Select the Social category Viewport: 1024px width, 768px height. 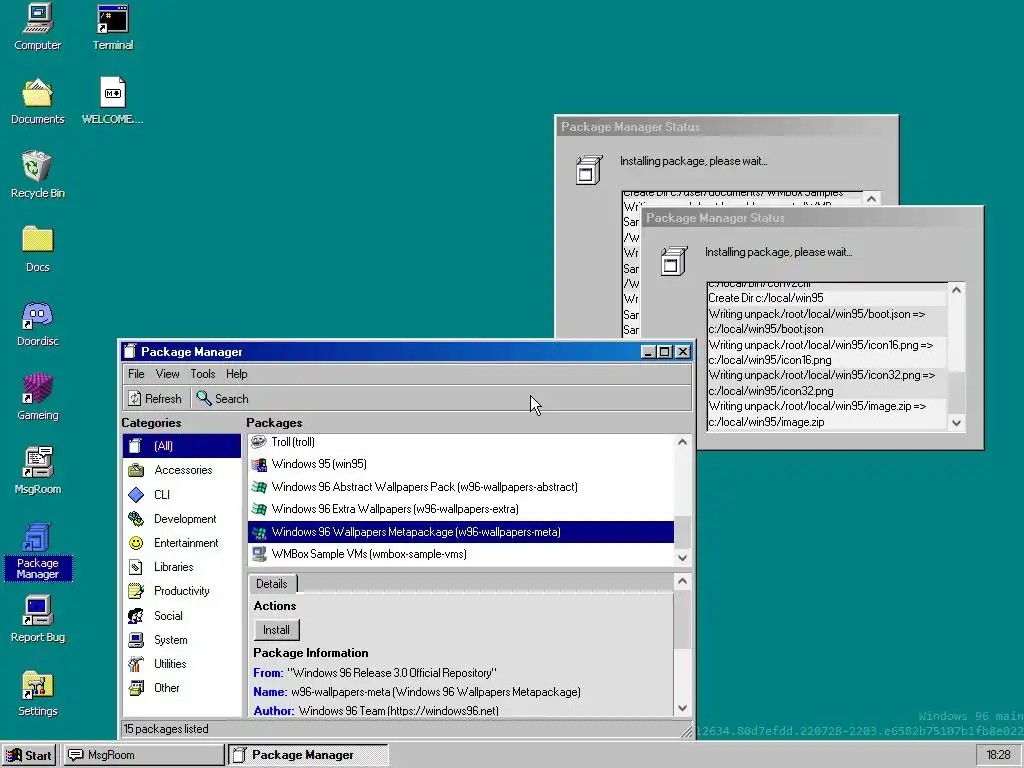(x=182, y=615)
